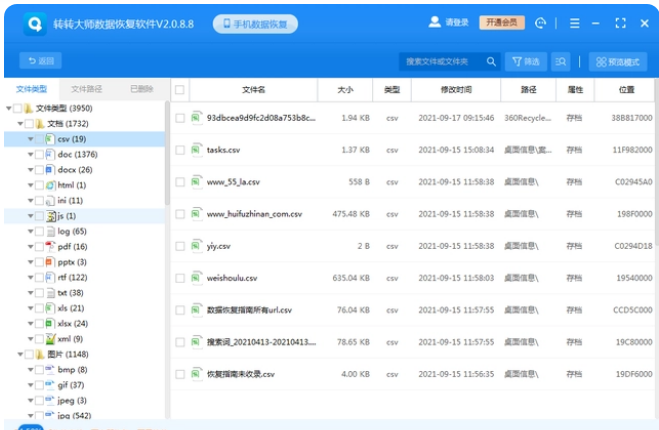
Task: Switch to the 已删除 tab
Action: click(141, 89)
